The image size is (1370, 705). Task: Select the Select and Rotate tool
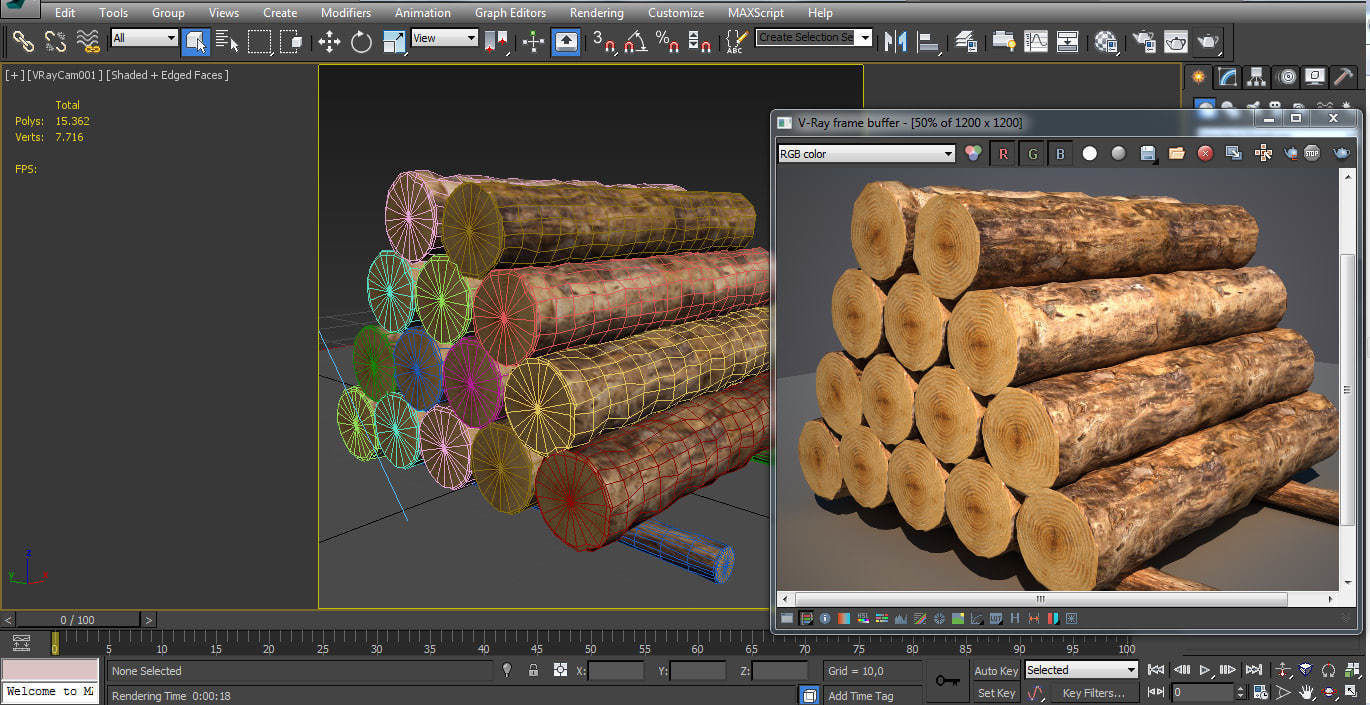tap(361, 41)
